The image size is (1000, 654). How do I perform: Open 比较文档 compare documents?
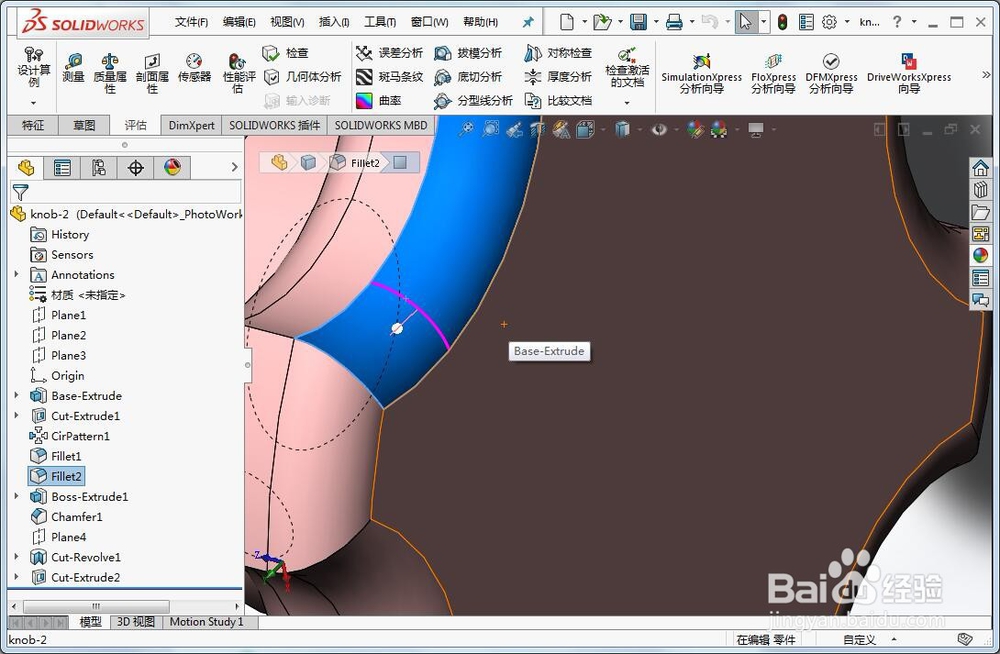[558, 100]
